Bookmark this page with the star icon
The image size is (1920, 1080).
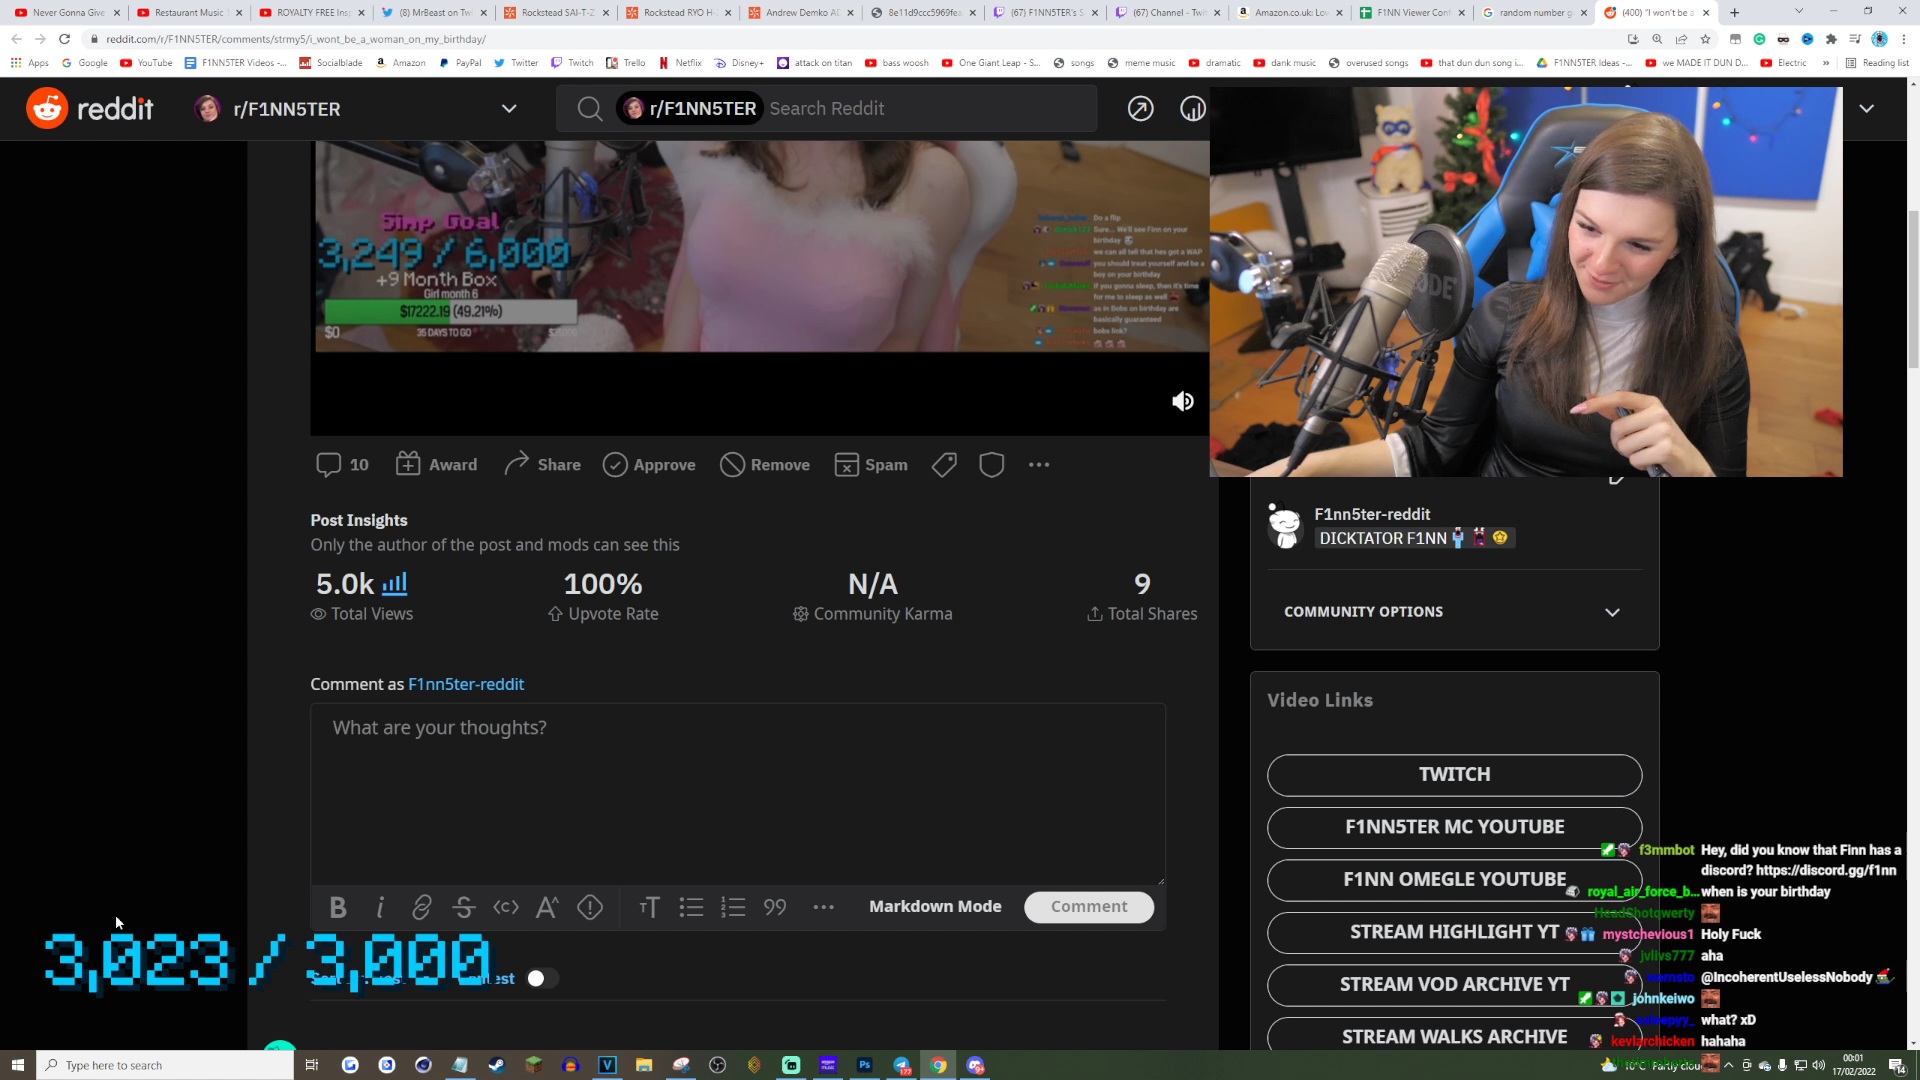pyautogui.click(x=1705, y=39)
